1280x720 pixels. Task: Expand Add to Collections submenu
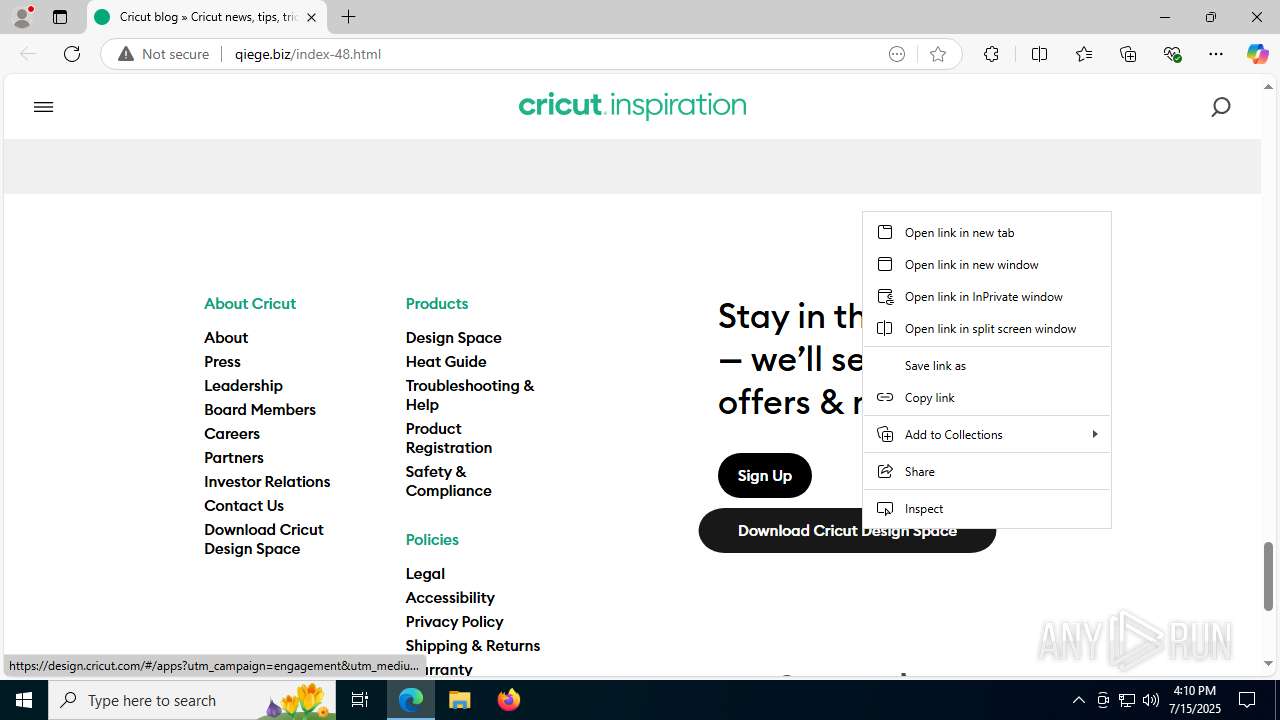987,434
